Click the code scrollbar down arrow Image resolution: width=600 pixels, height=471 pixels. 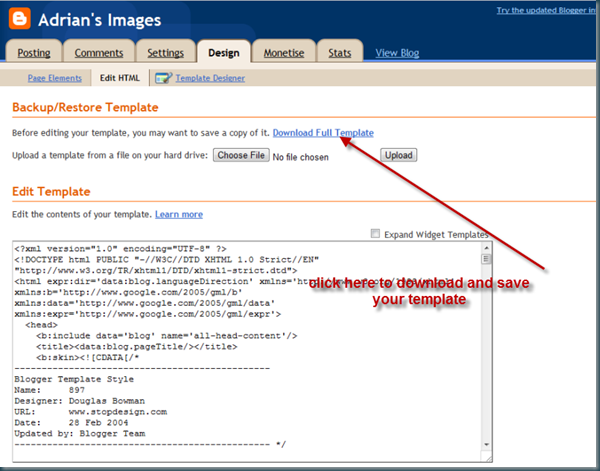[x=486, y=445]
